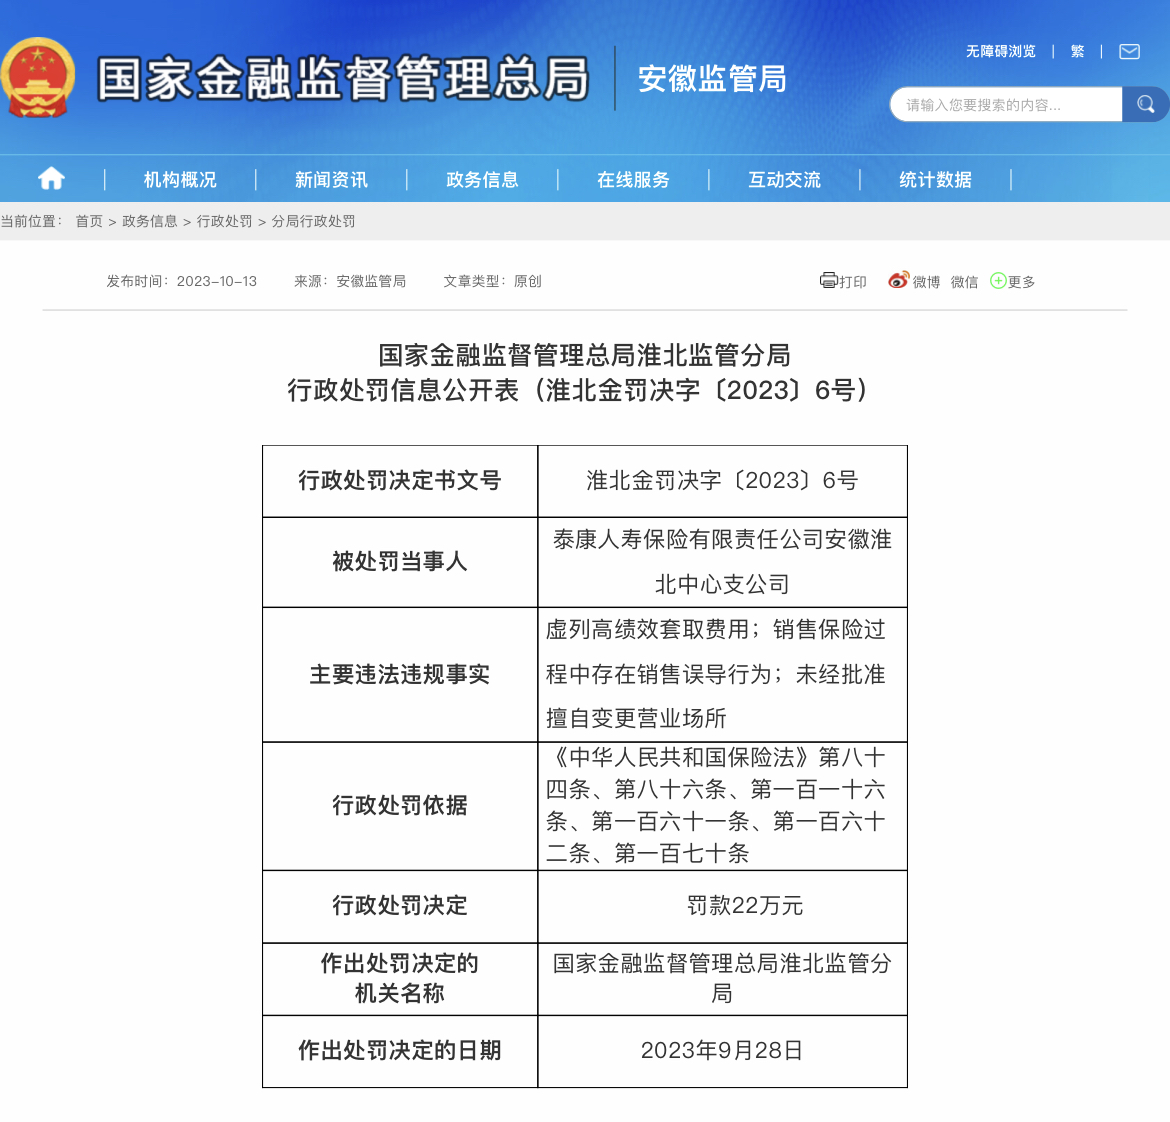Click the table label 被处罚当事人
This screenshot has height=1122, width=1170.
[400, 561]
